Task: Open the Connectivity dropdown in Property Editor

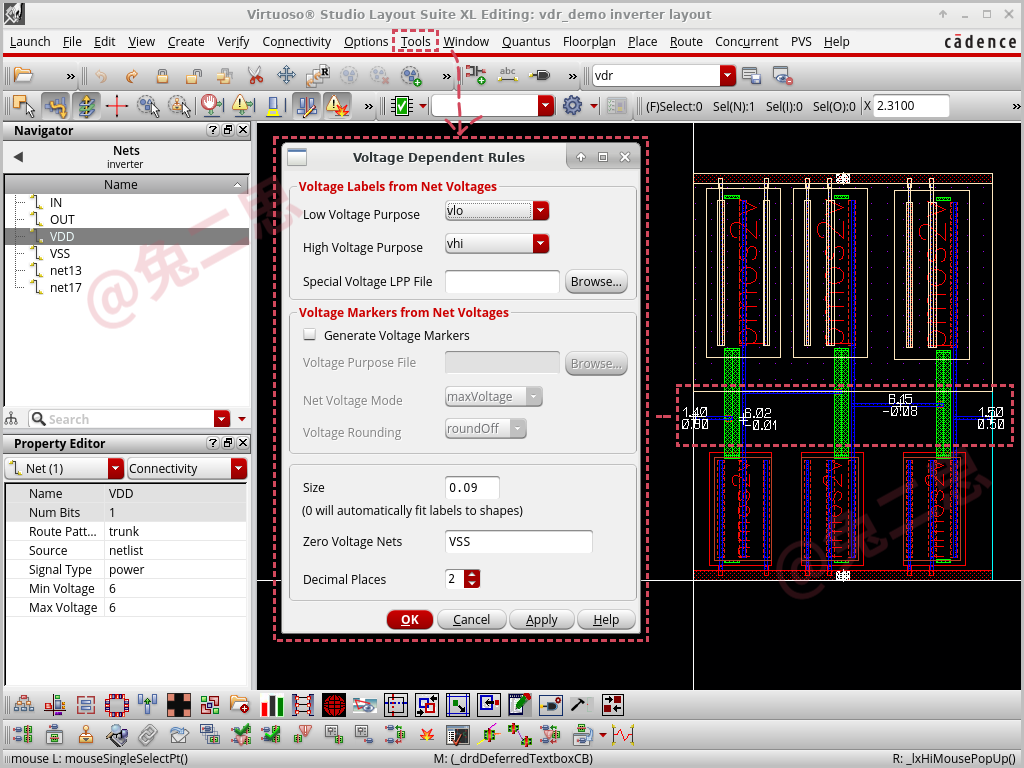Action: (x=238, y=467)
